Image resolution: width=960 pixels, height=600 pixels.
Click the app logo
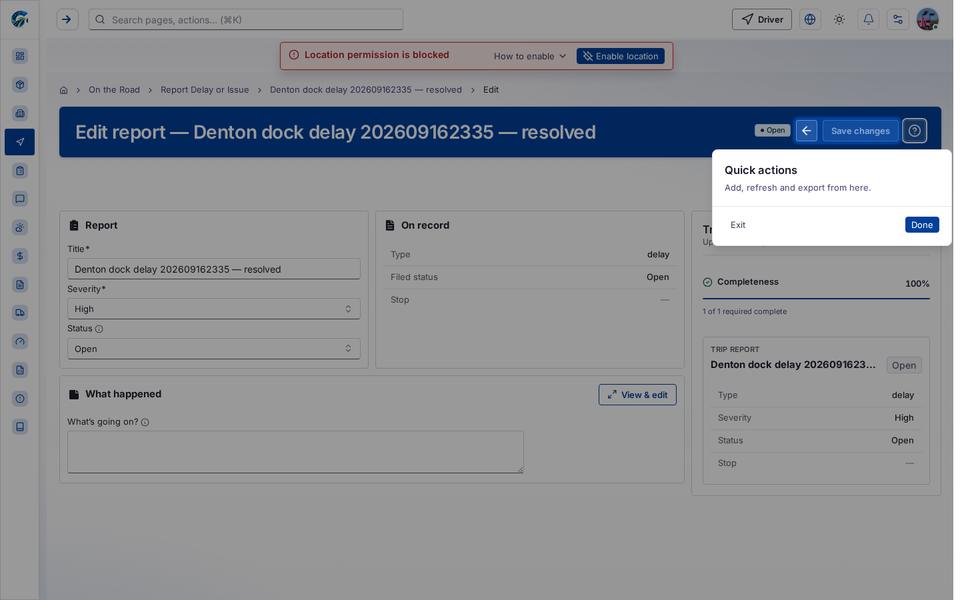tap(20, 20)
